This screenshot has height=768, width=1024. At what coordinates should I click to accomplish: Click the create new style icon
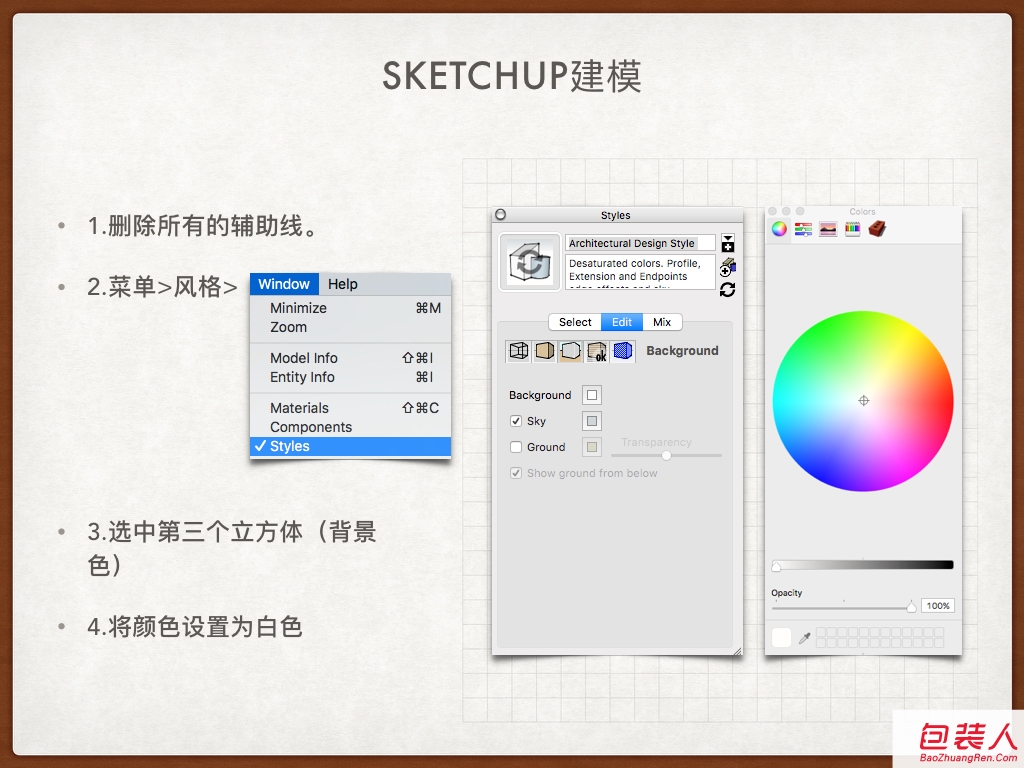728,266
